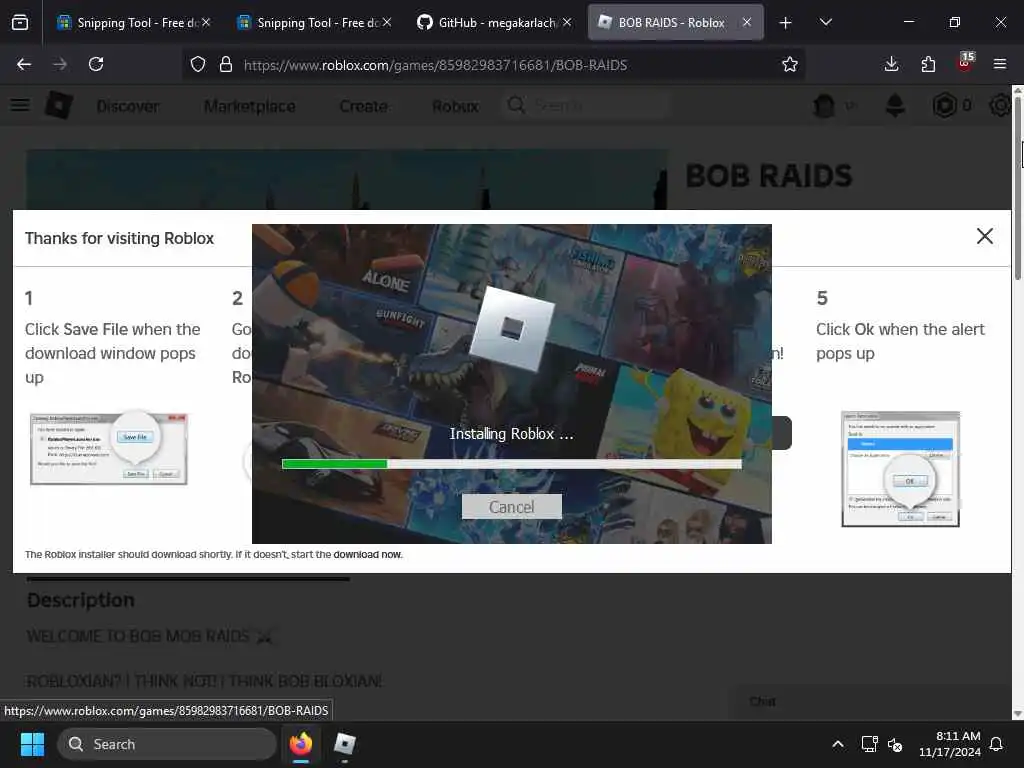Open a new browser tab
The width and height of the screenshot is (1024, 768).
[x=786, y=23]
